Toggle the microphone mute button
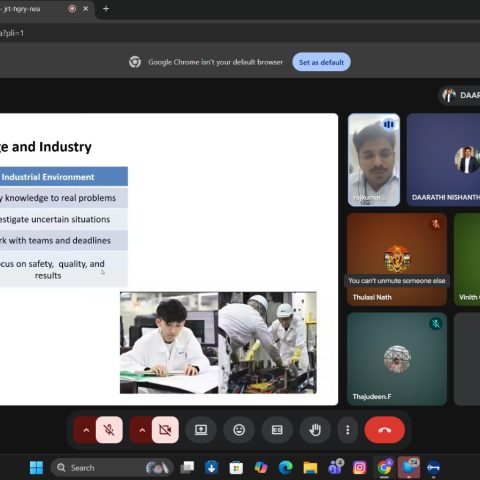 (x=109, y=430)
